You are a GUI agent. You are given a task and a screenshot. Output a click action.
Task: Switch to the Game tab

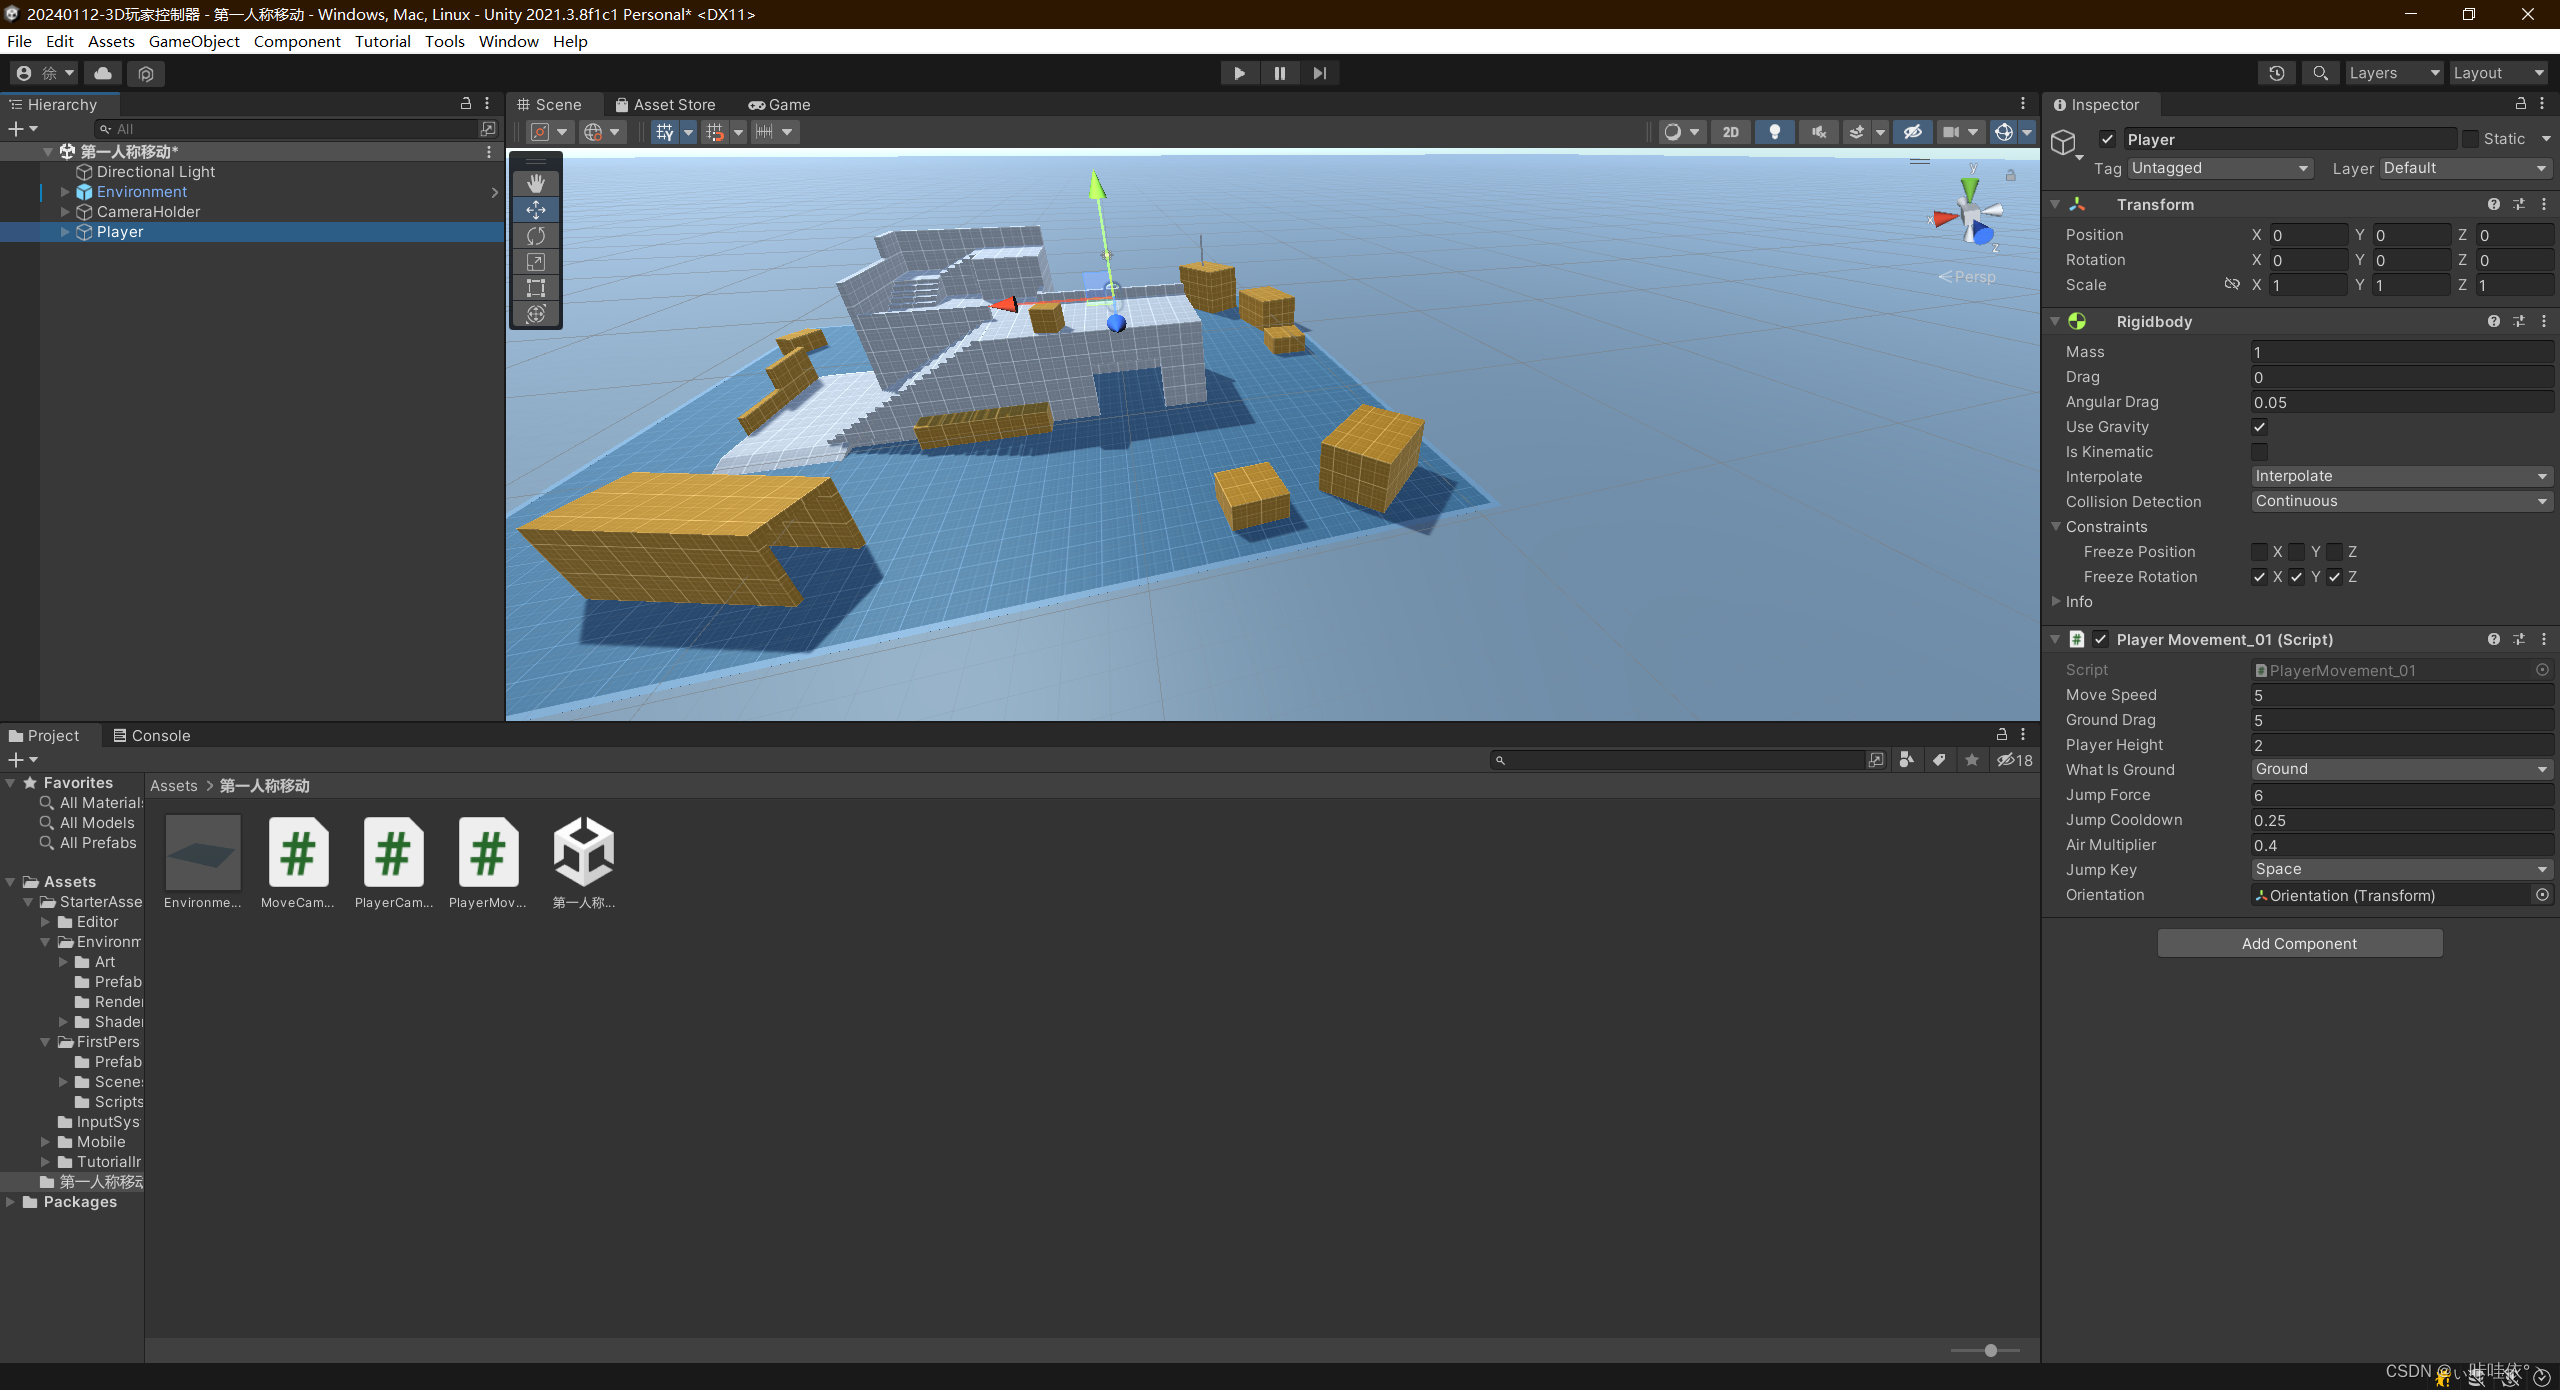point(779,104)
